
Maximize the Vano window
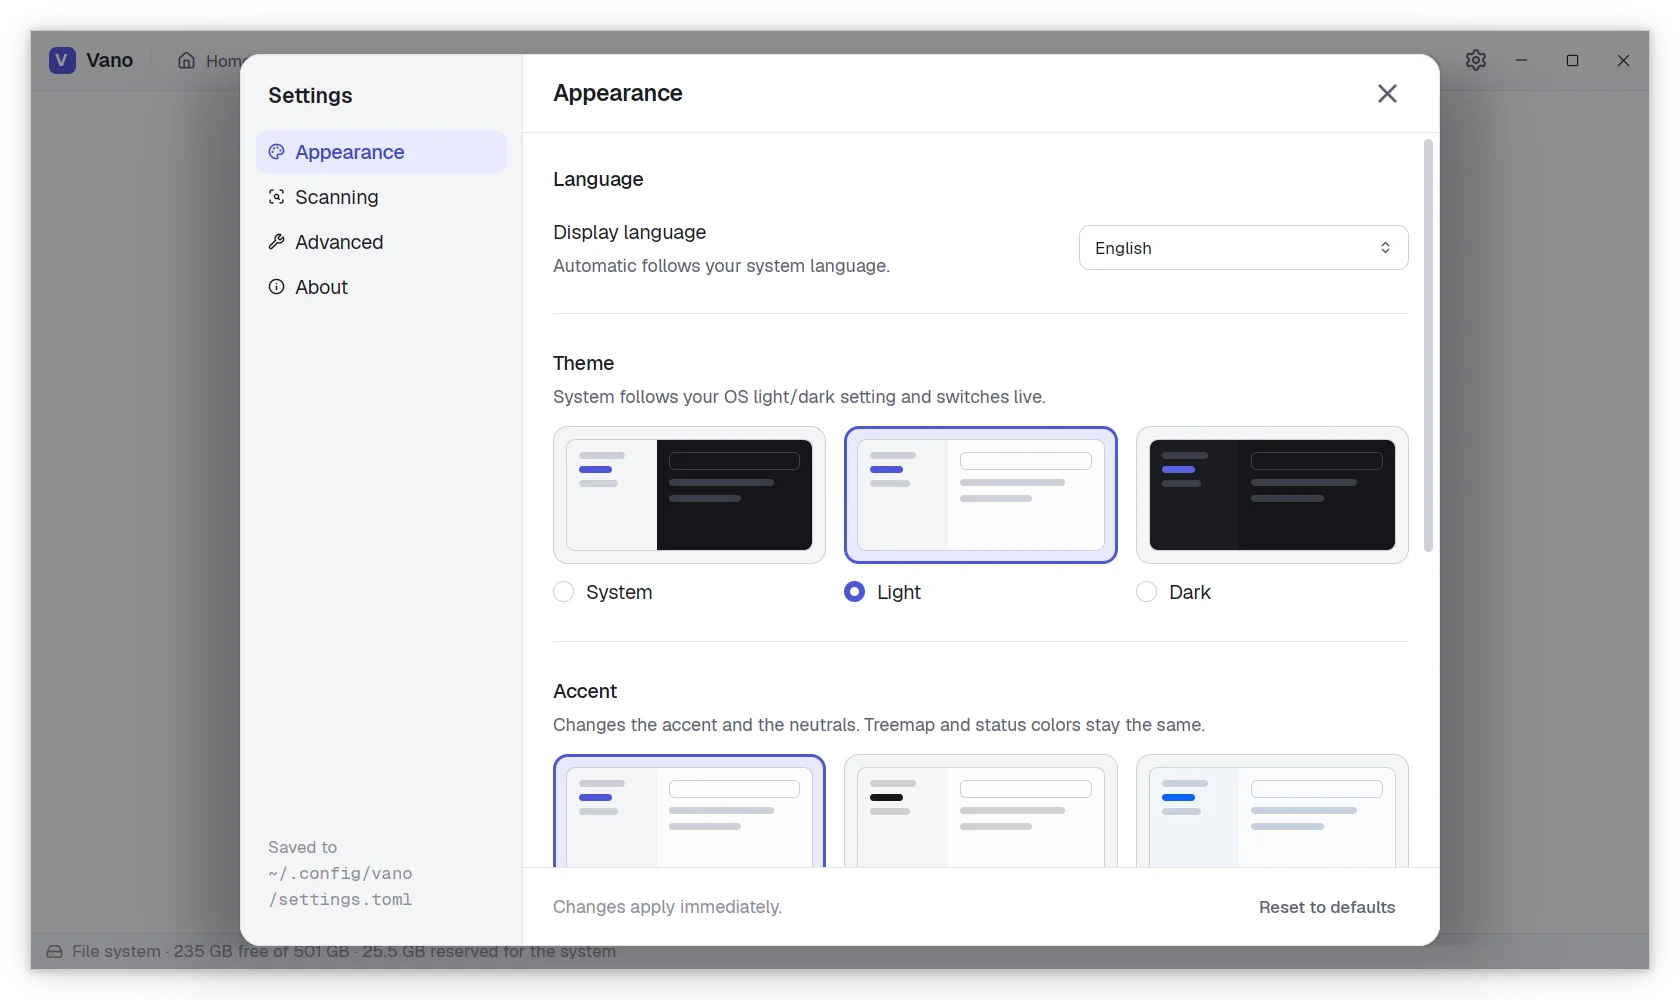pos(1572,60)
